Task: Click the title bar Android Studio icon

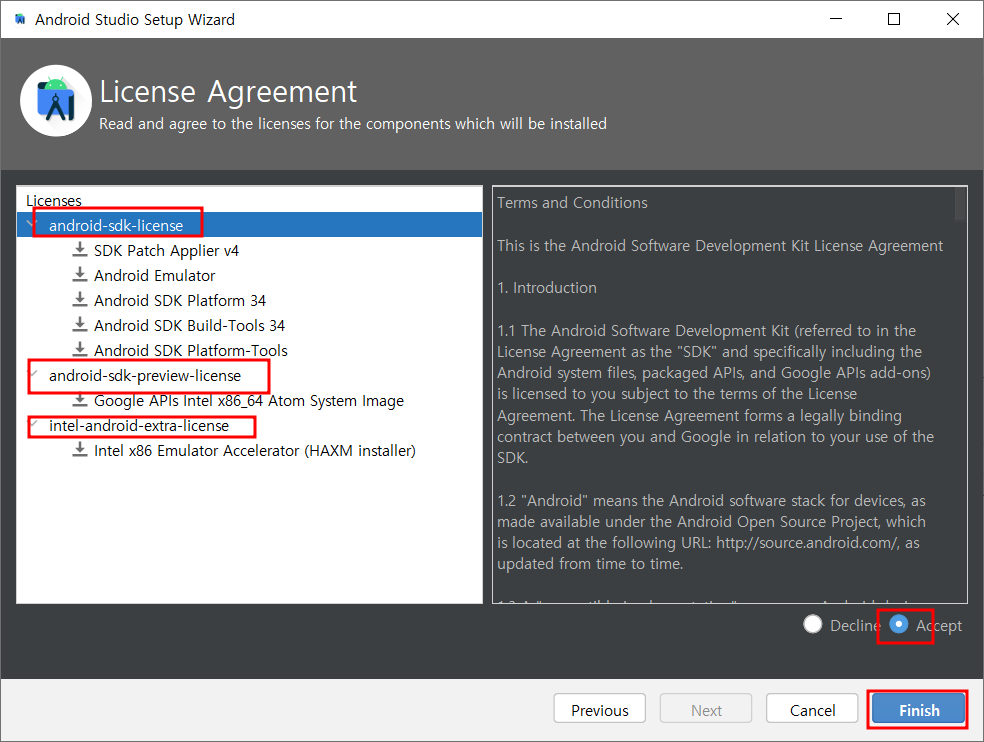Action: pos(20,19)
